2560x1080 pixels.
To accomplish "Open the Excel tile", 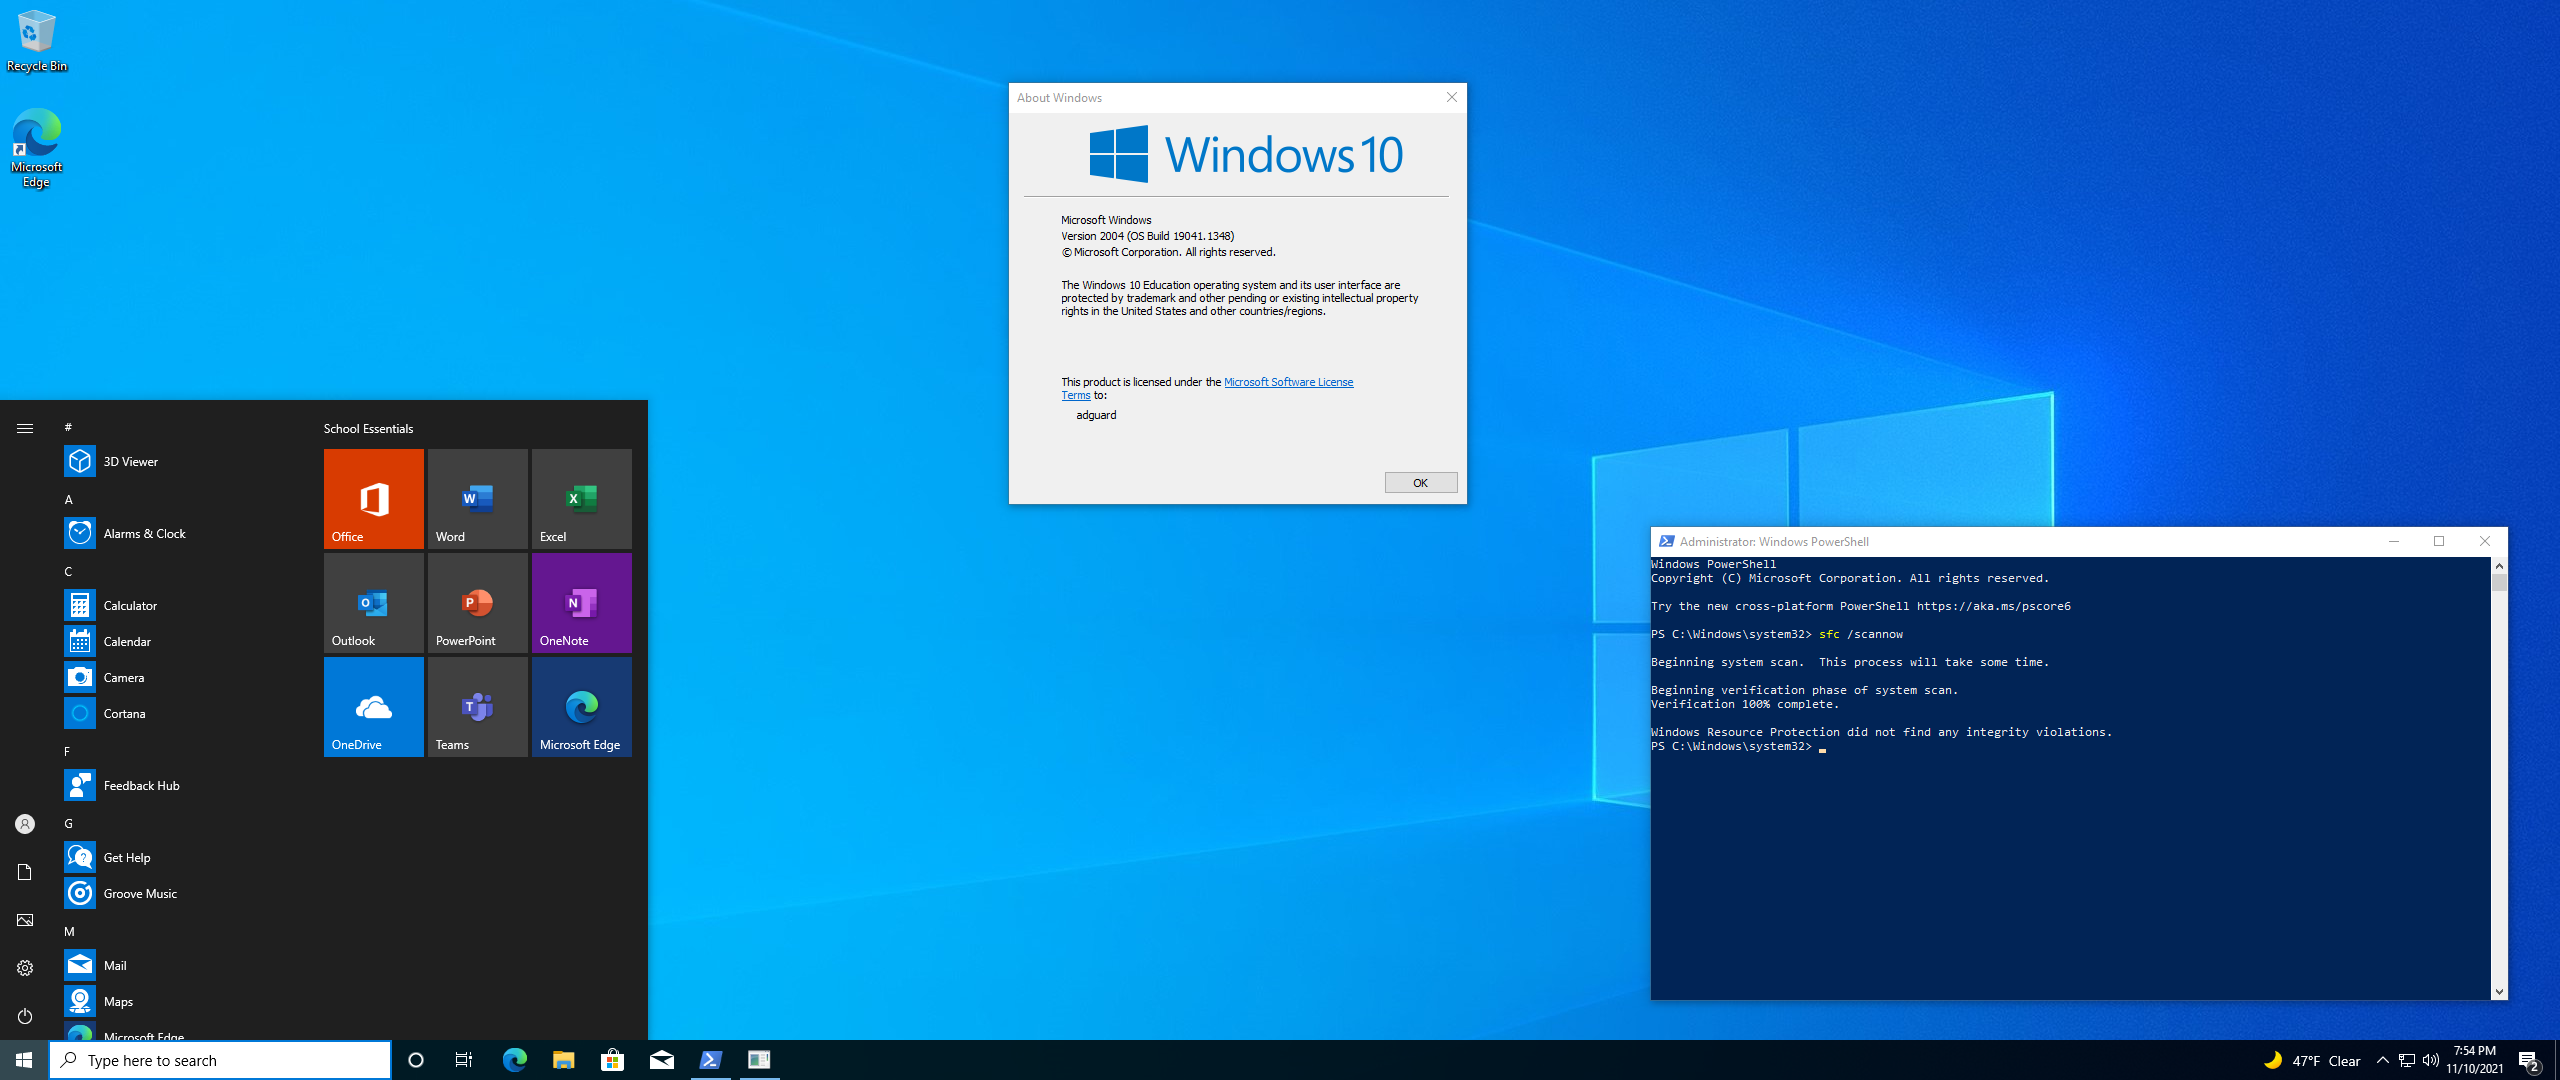I will coord(582,498).
